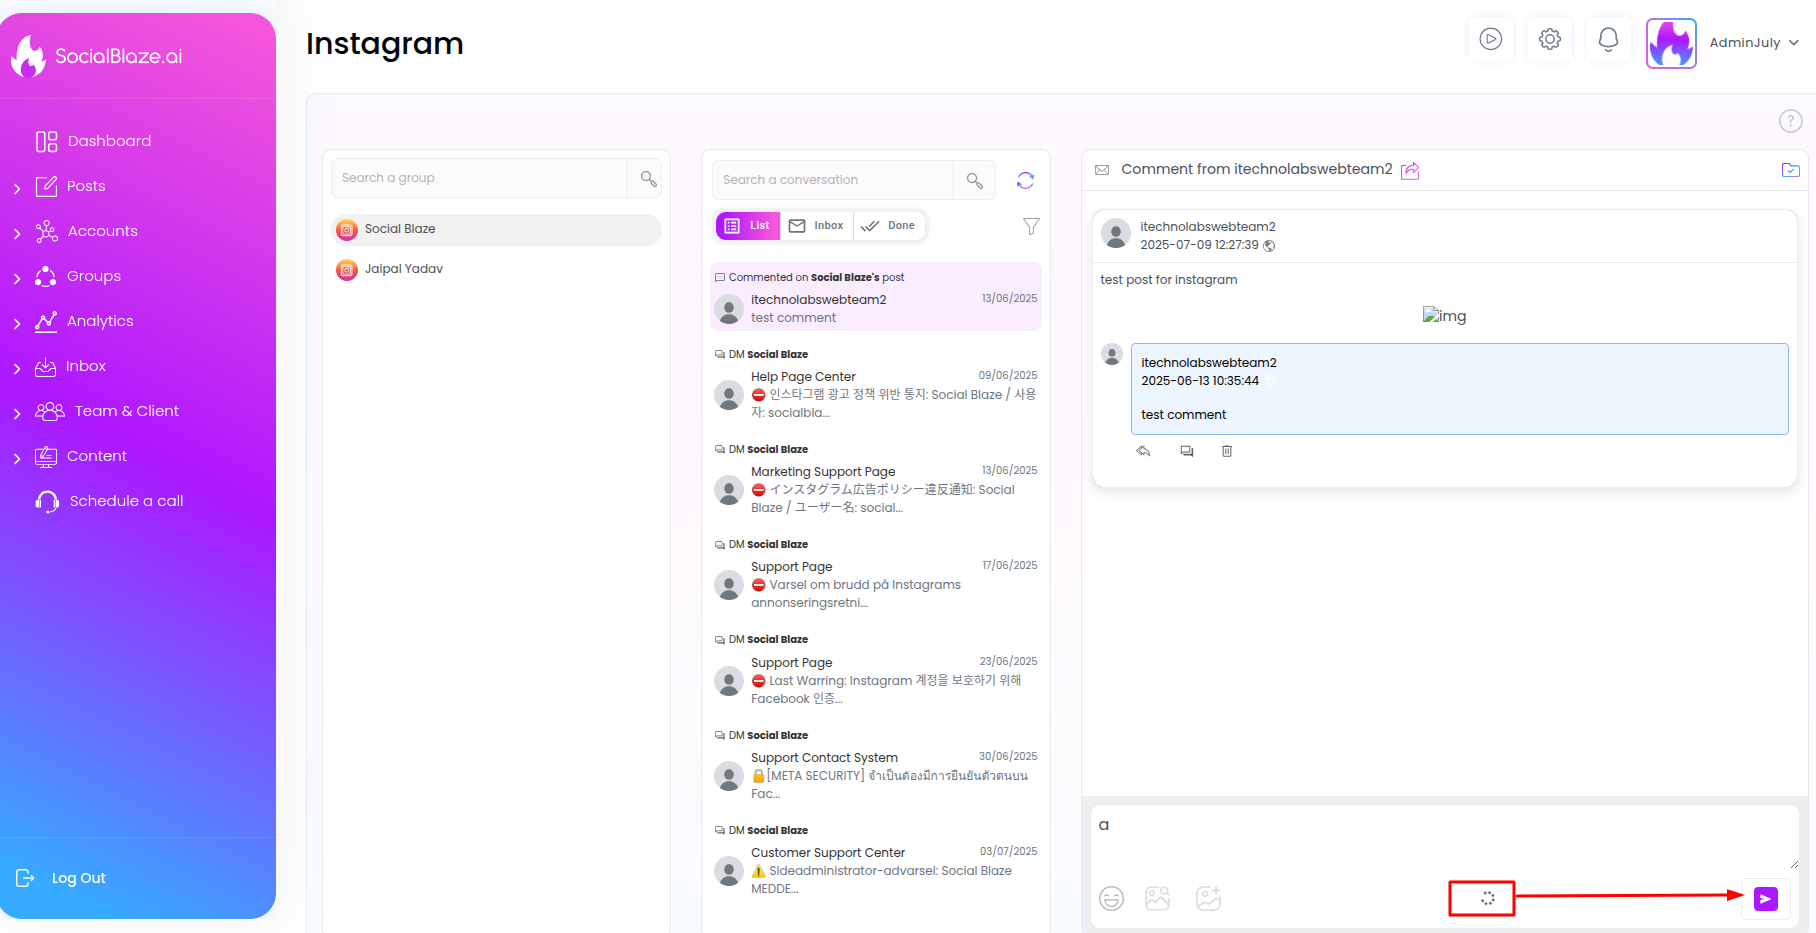Expand the Groups menu chevron
1816x933 pixels.
[x=17, y=278]
